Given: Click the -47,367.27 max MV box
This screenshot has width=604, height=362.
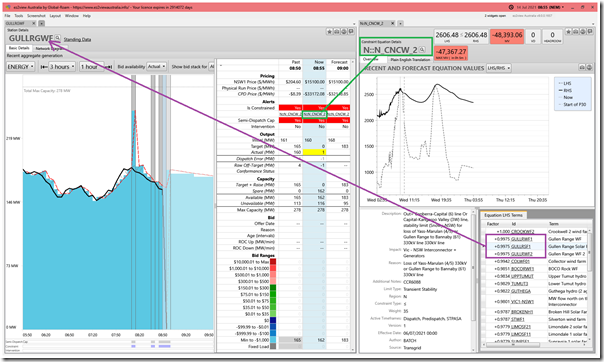Looking at the screenshot, I should (451, 53).
